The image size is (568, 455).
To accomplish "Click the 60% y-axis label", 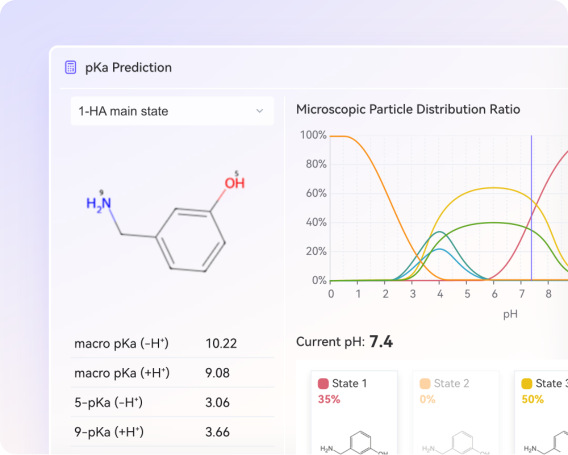I will pos(316,193).
